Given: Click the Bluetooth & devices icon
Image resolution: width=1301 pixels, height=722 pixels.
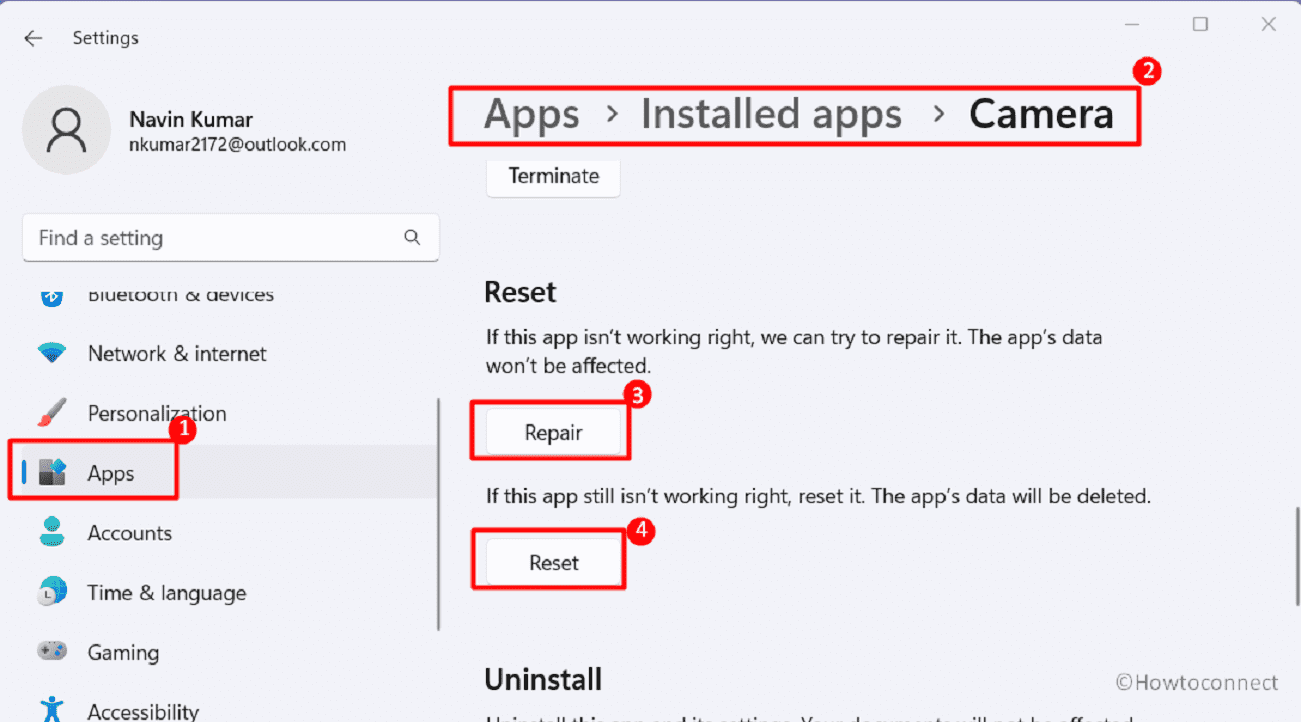Looking at the screenshot, I should tap(52, 296).
